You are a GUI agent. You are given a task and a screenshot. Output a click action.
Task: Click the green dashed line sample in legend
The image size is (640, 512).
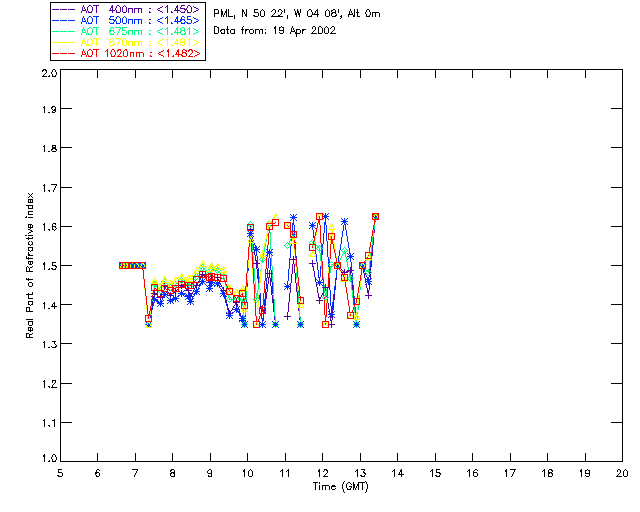click(x=64, y=31)
